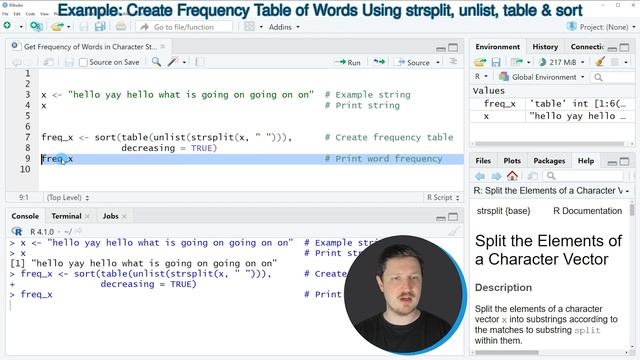Switch to the Connections tab

pos(587,47)
